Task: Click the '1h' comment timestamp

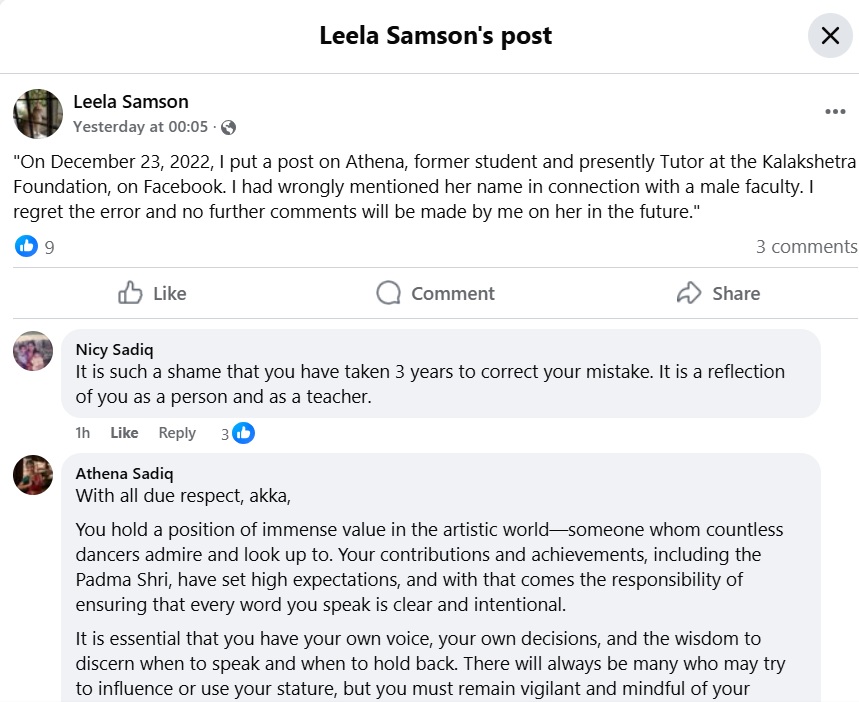Action: point(83,433)
